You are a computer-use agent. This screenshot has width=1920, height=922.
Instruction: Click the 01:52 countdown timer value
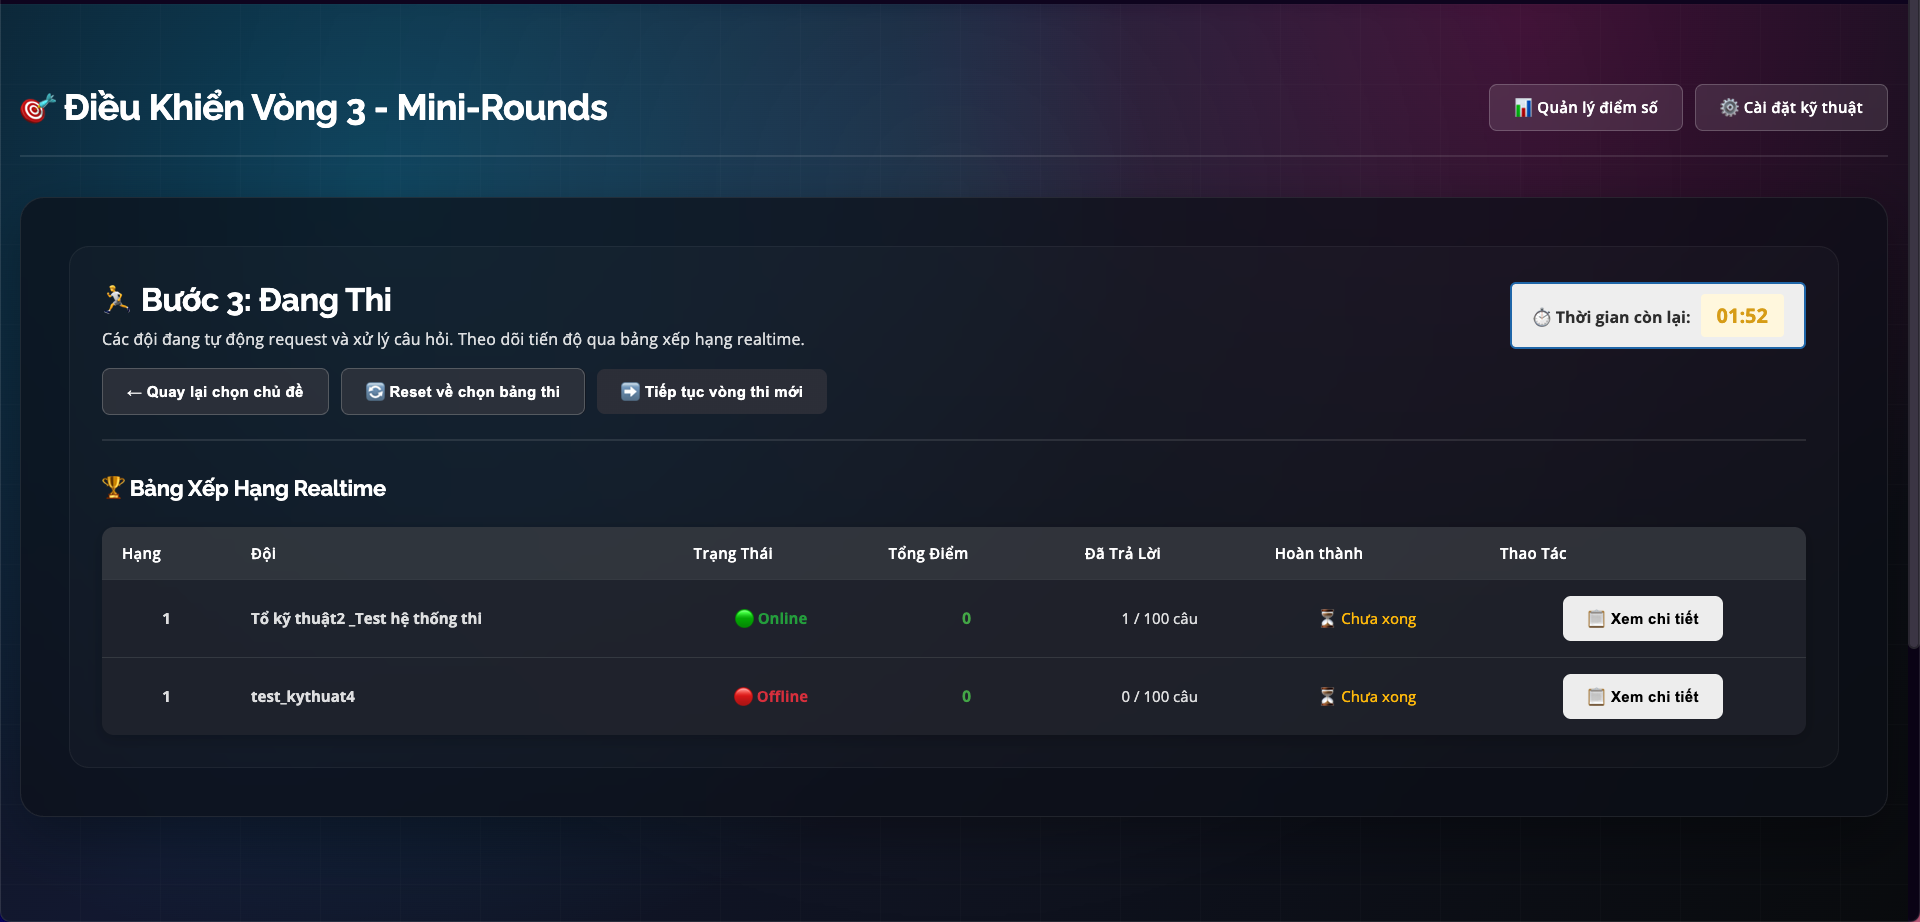coord(1742,315)
